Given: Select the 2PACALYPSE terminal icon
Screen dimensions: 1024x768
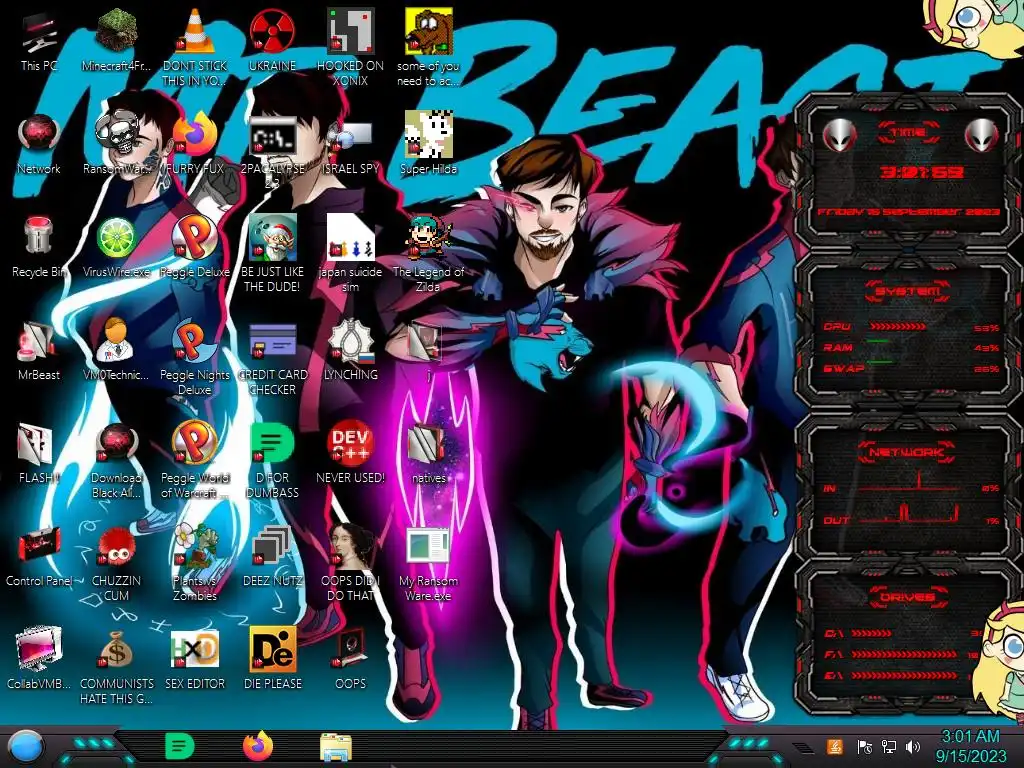Looking at the screenshot, I should [272, 137].
